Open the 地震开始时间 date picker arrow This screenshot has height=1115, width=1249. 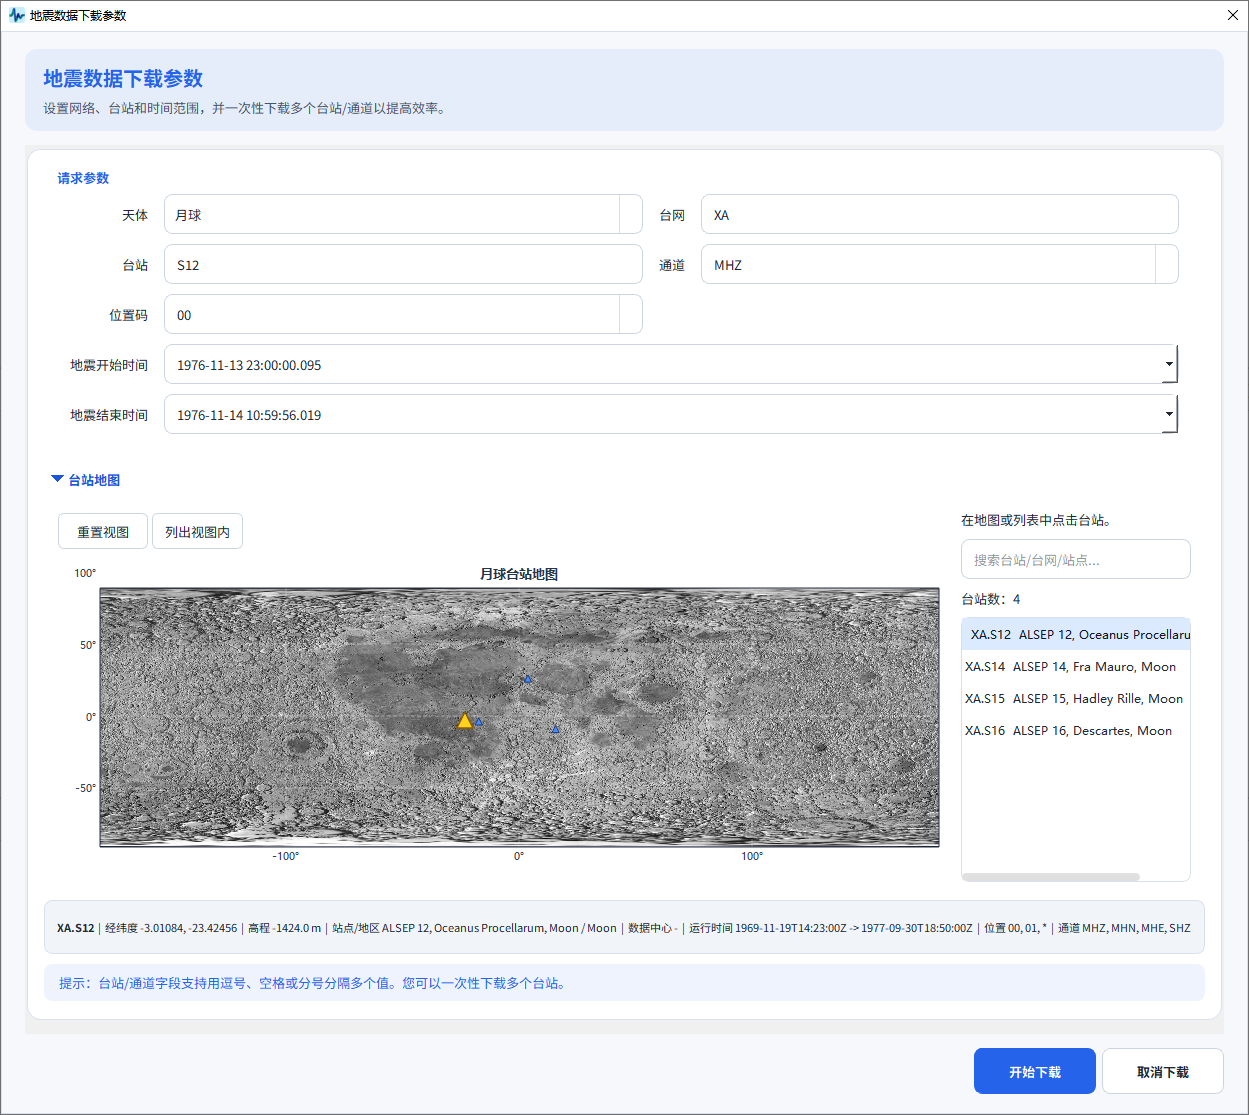[x=1169, y=364]
